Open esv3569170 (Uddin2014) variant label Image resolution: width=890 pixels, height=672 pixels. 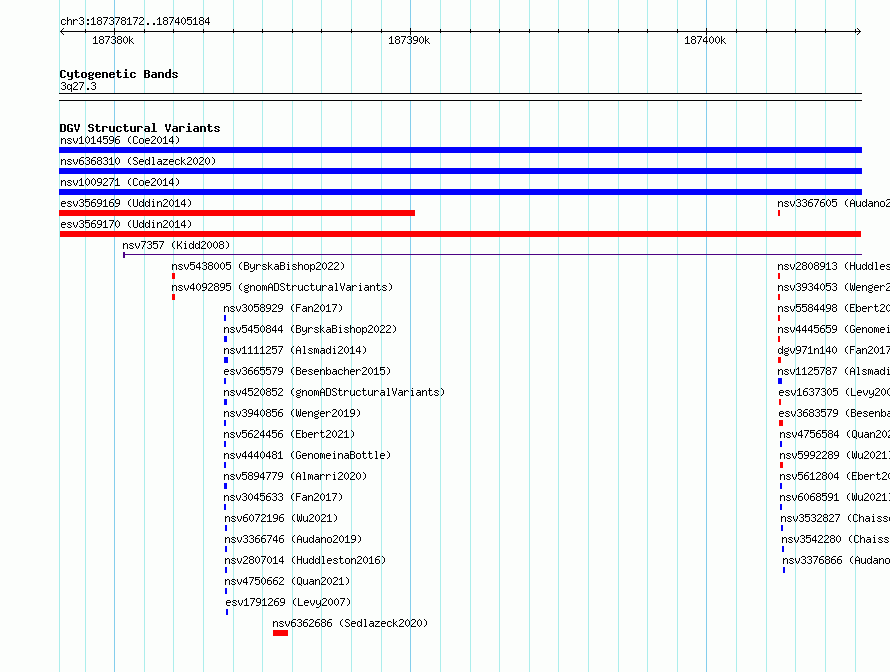(x=126, y=224)
